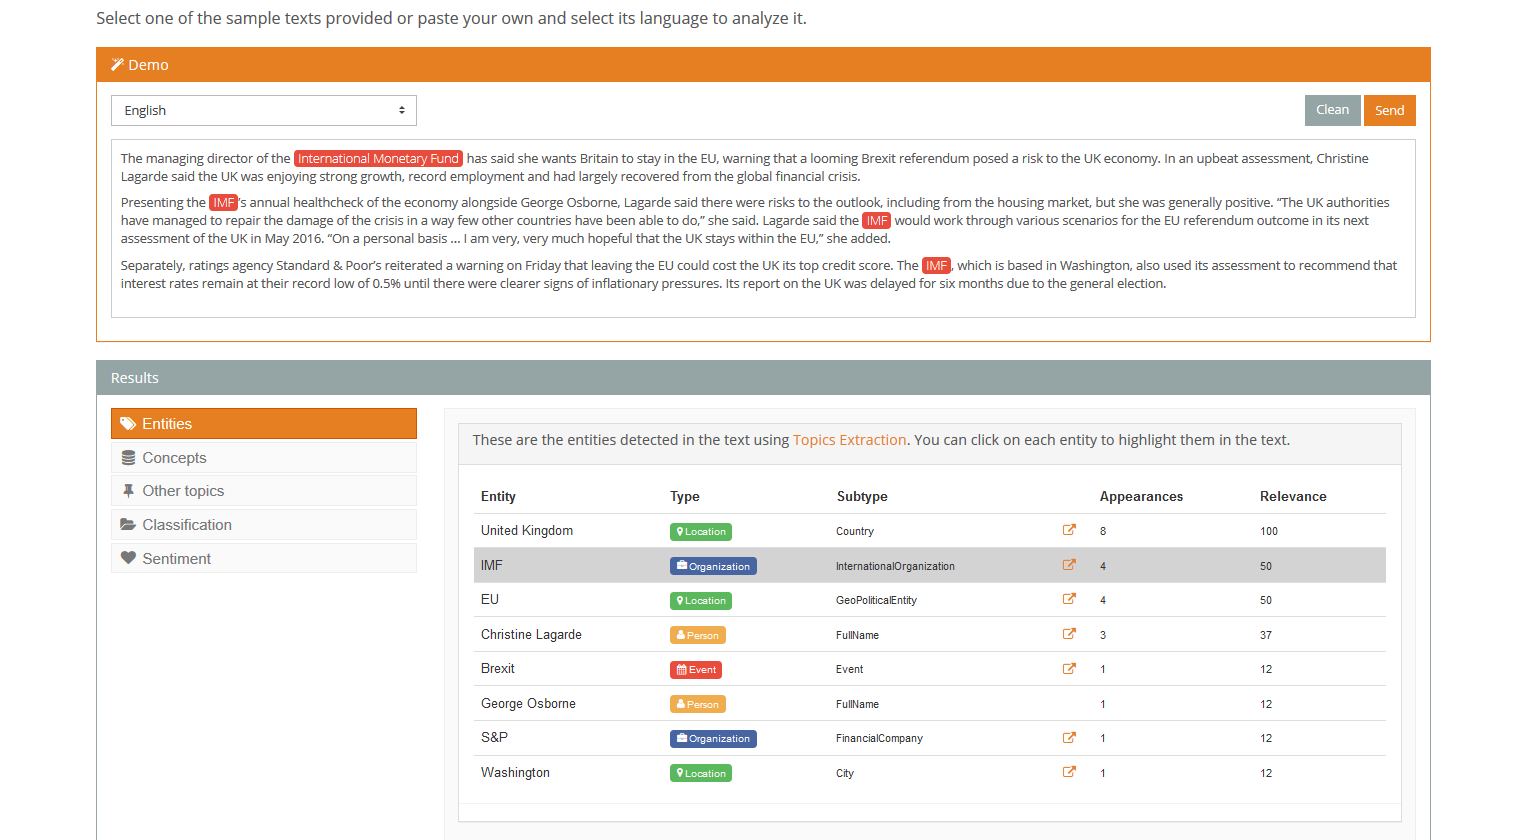Click relevance value 100 for United Kingdom
1516x840 pixels.
1269,532
